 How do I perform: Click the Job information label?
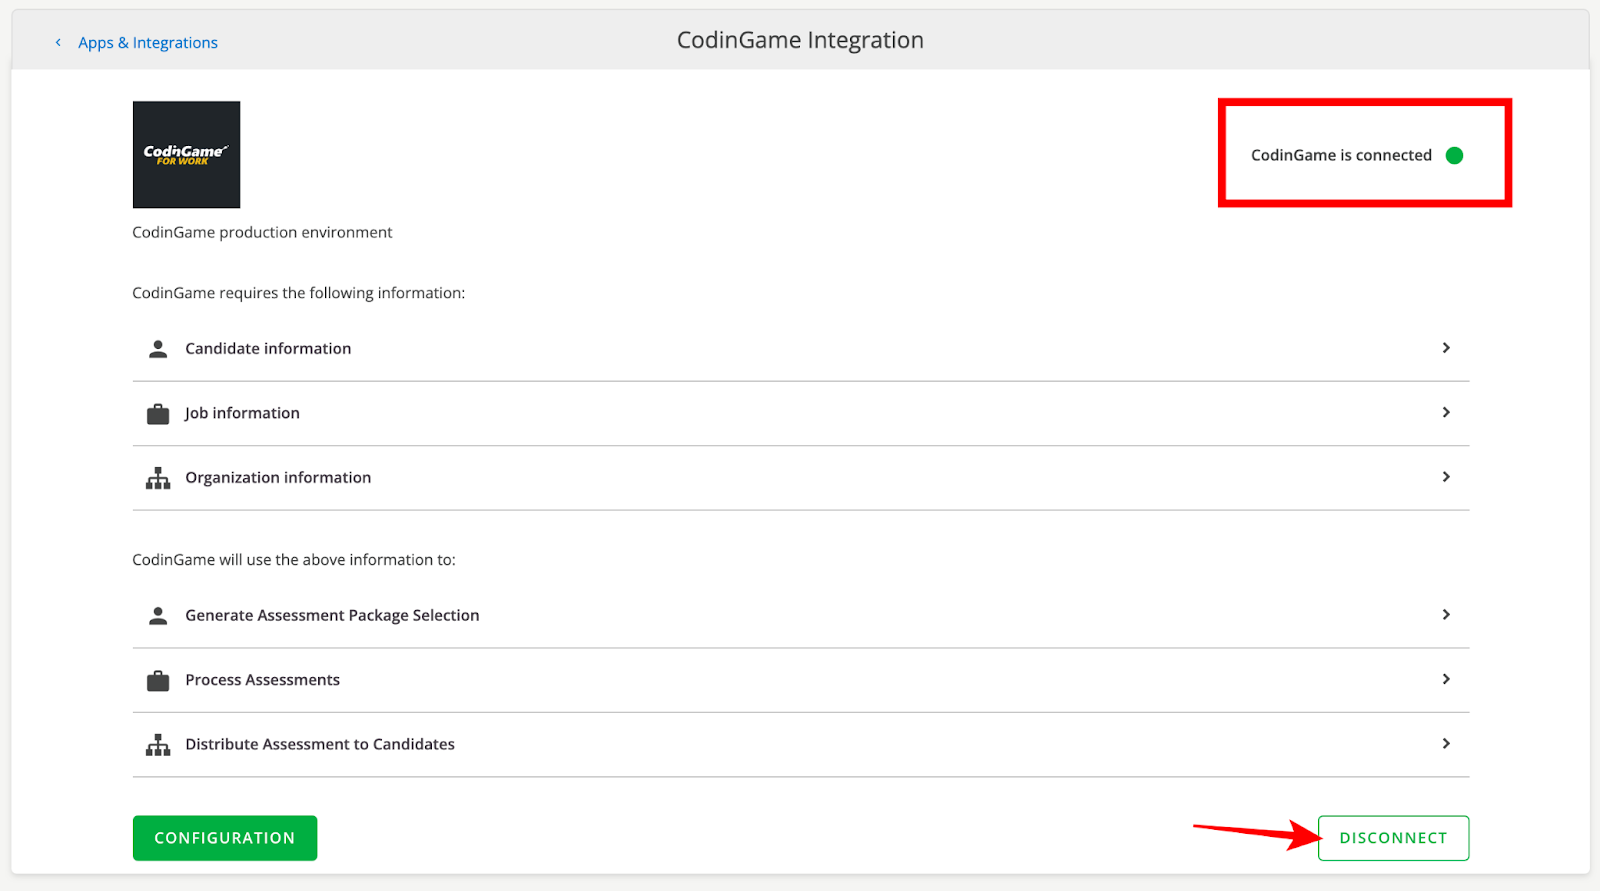pos(242,413)
